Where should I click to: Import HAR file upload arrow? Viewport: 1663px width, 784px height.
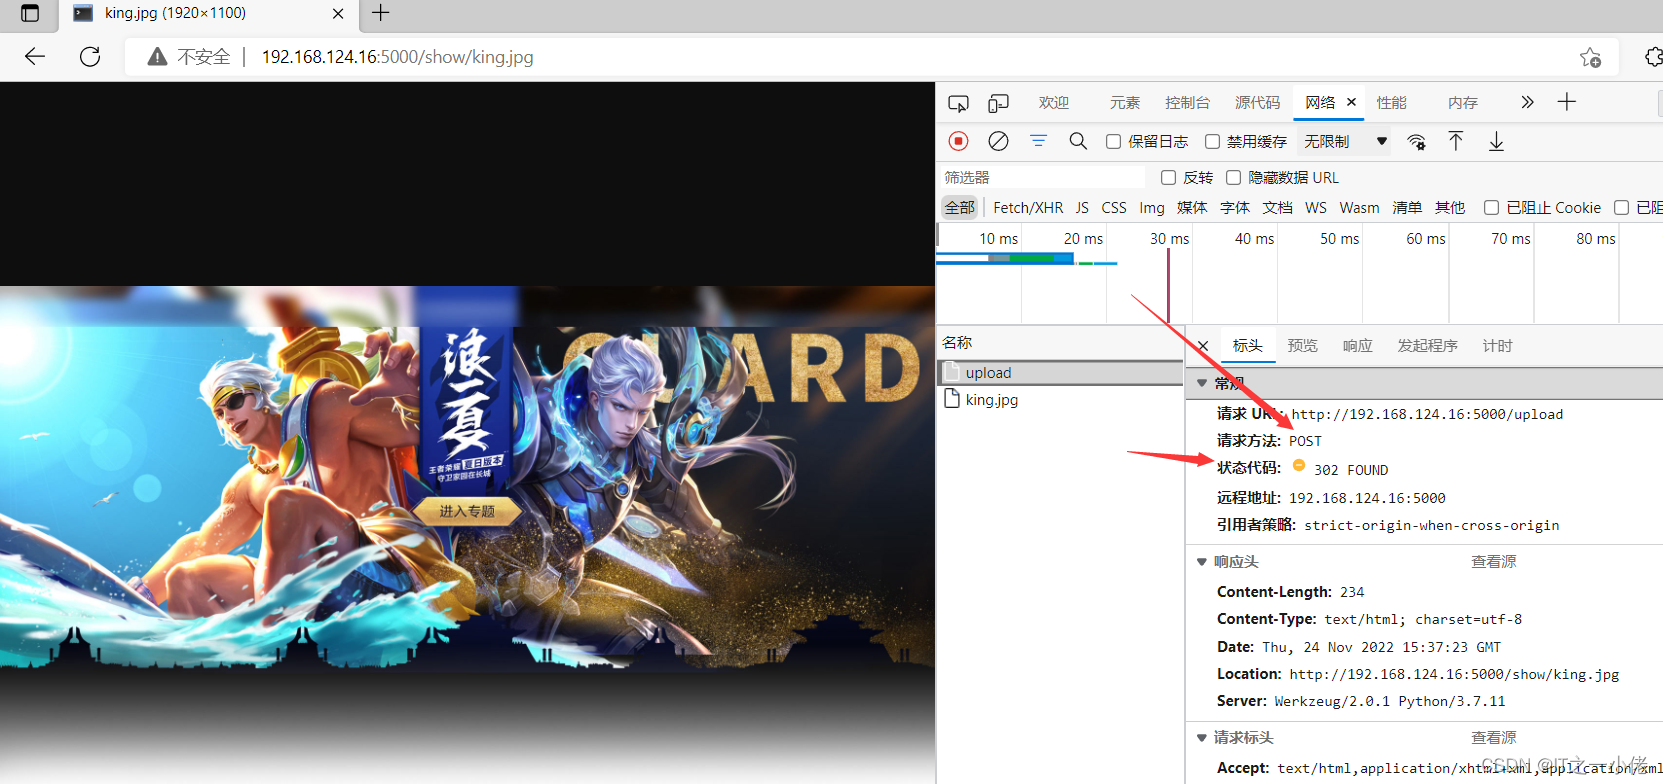pyautogui.click(x=1456, y=141)
